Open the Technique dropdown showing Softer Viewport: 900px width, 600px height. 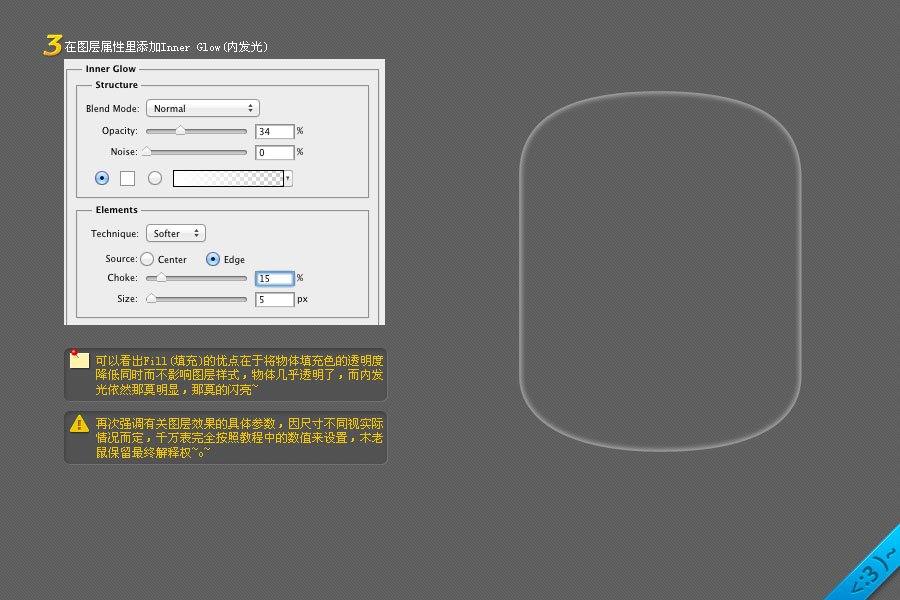coord(176,233)
